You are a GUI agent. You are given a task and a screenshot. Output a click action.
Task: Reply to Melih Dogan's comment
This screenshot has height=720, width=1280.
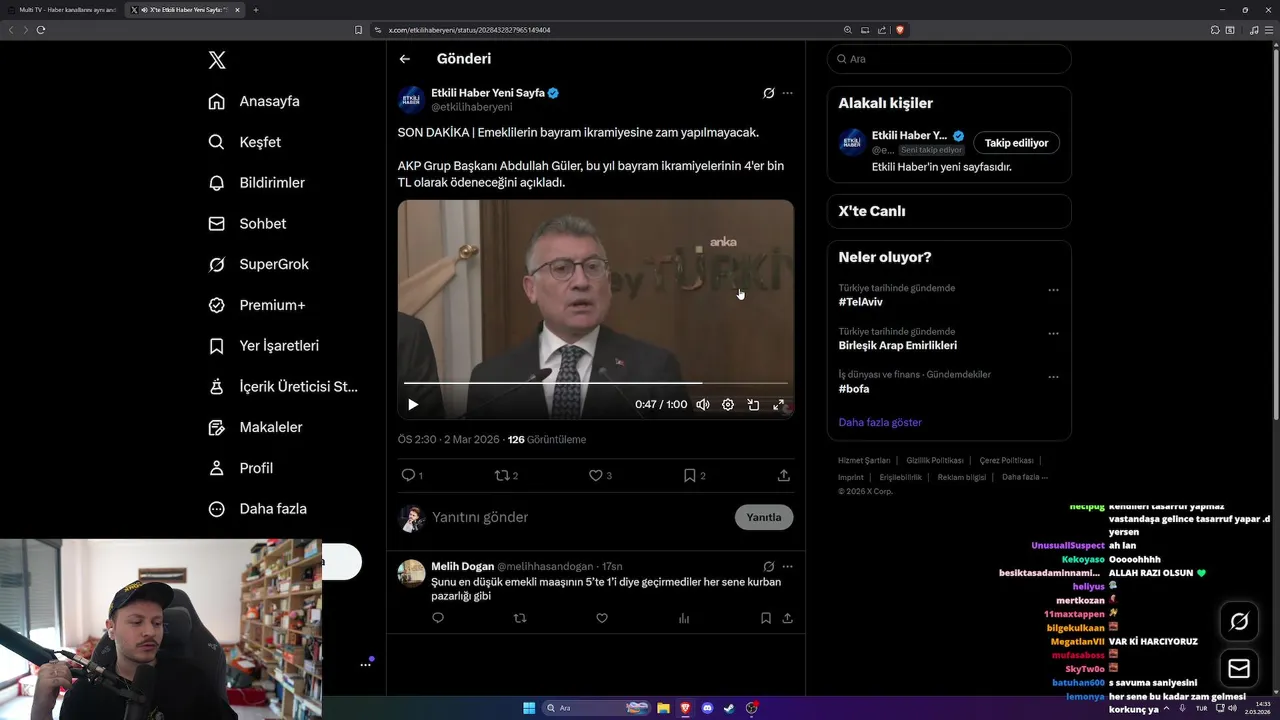(x=438, y=618)
